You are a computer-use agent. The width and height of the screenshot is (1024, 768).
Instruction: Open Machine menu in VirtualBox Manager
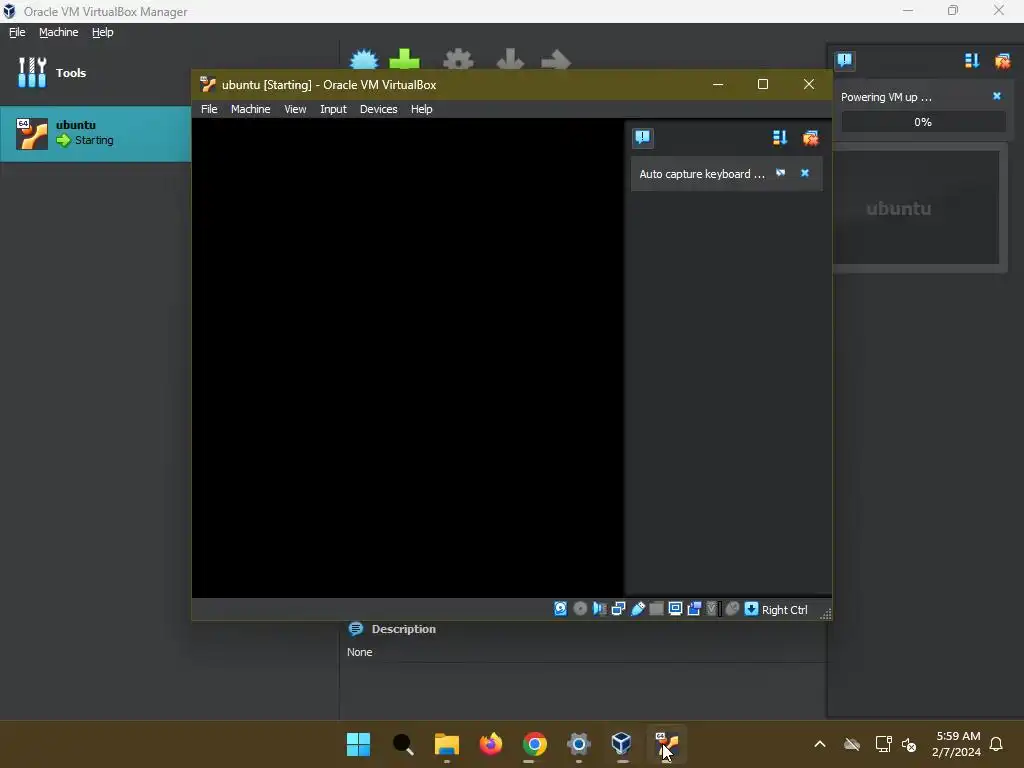tap(58, 32)
